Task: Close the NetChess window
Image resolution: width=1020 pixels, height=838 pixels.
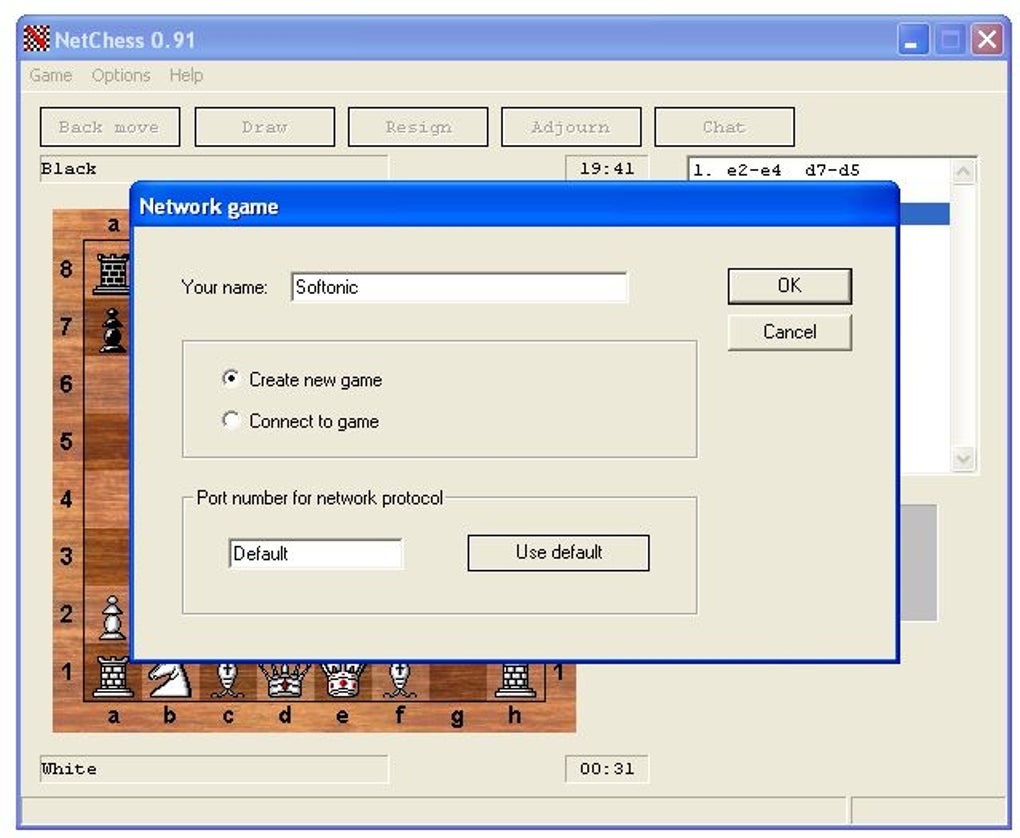Action: pyautogui.click(x=986, y=40)
